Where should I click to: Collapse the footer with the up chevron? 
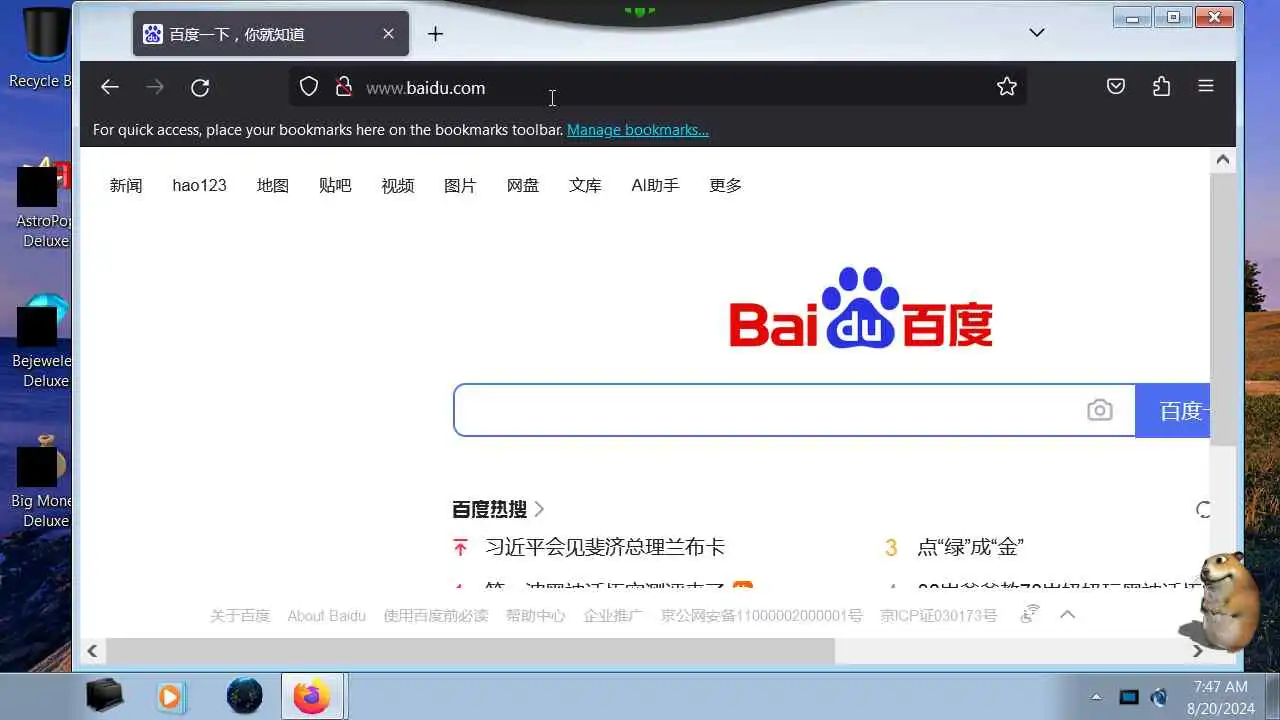click(x=1068, y=614)
